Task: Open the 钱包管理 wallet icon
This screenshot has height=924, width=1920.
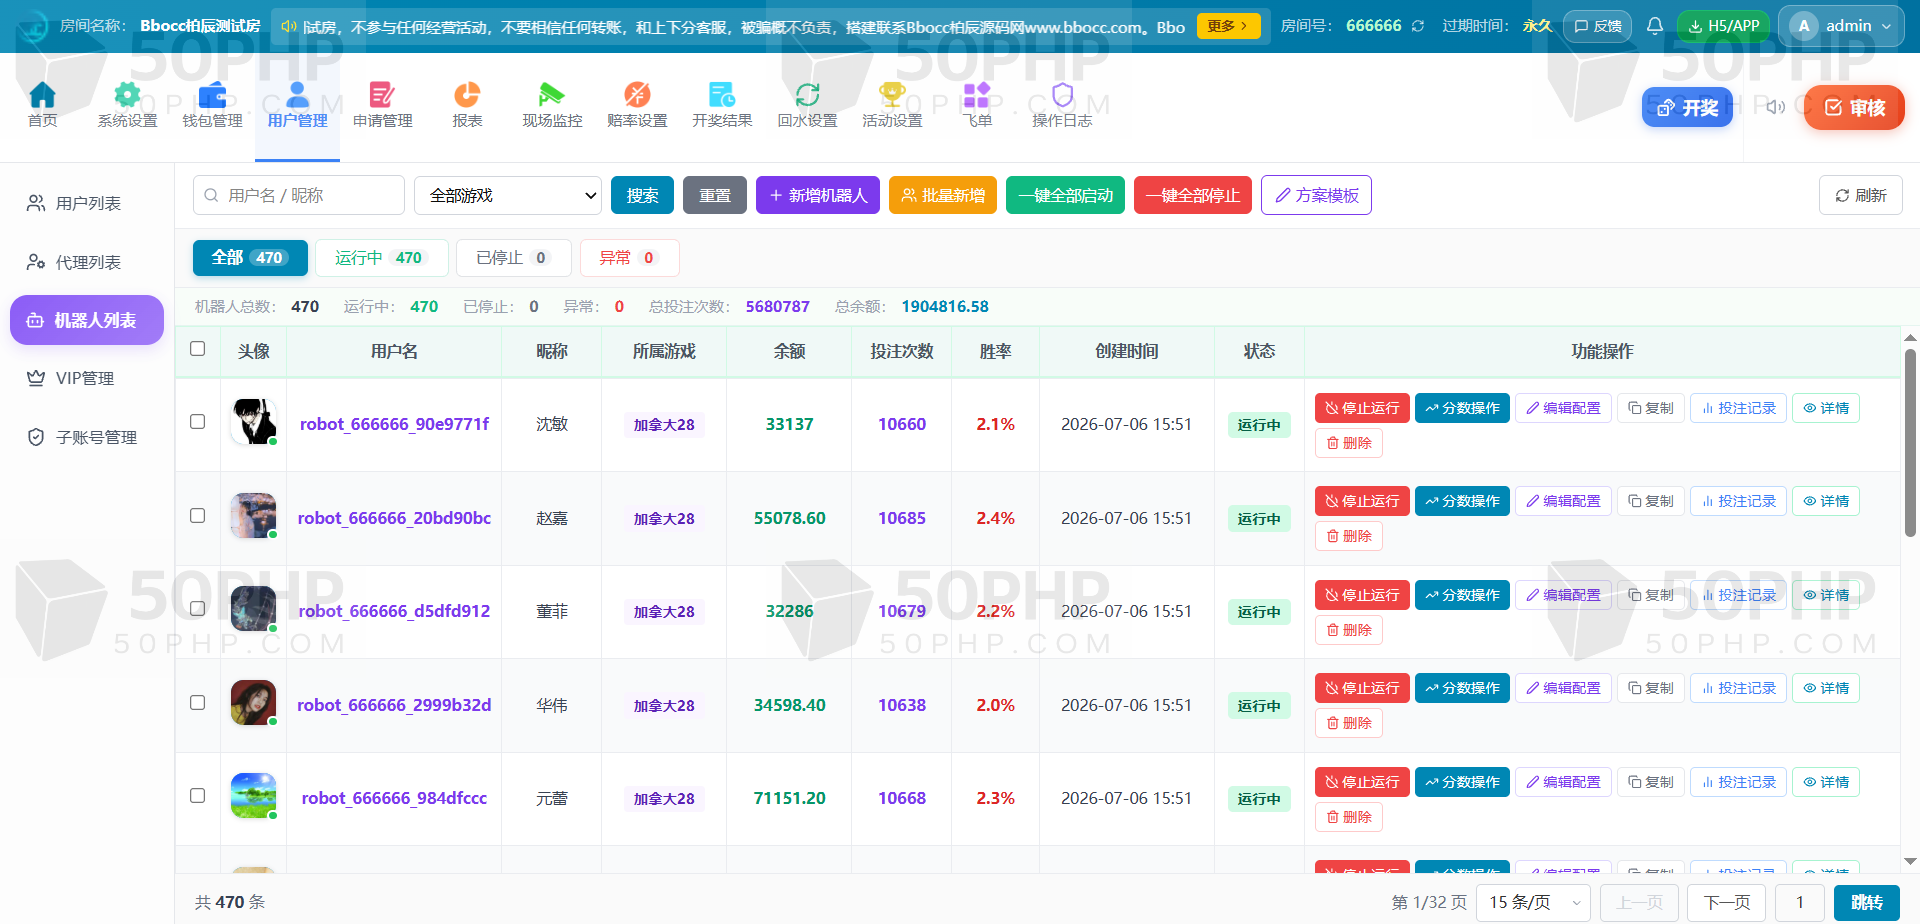Action: pyautogui.click(x=212, y=96)
